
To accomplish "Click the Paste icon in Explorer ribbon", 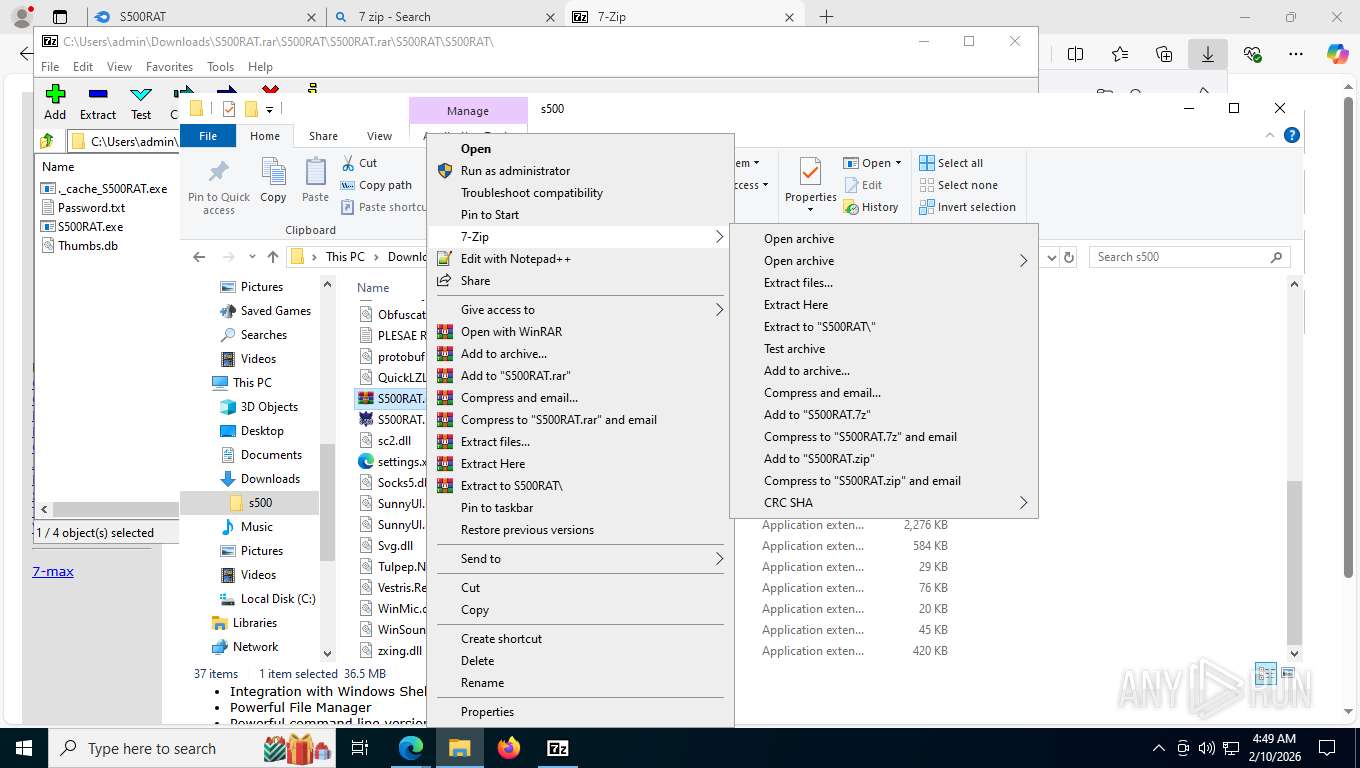I will 315,172.
